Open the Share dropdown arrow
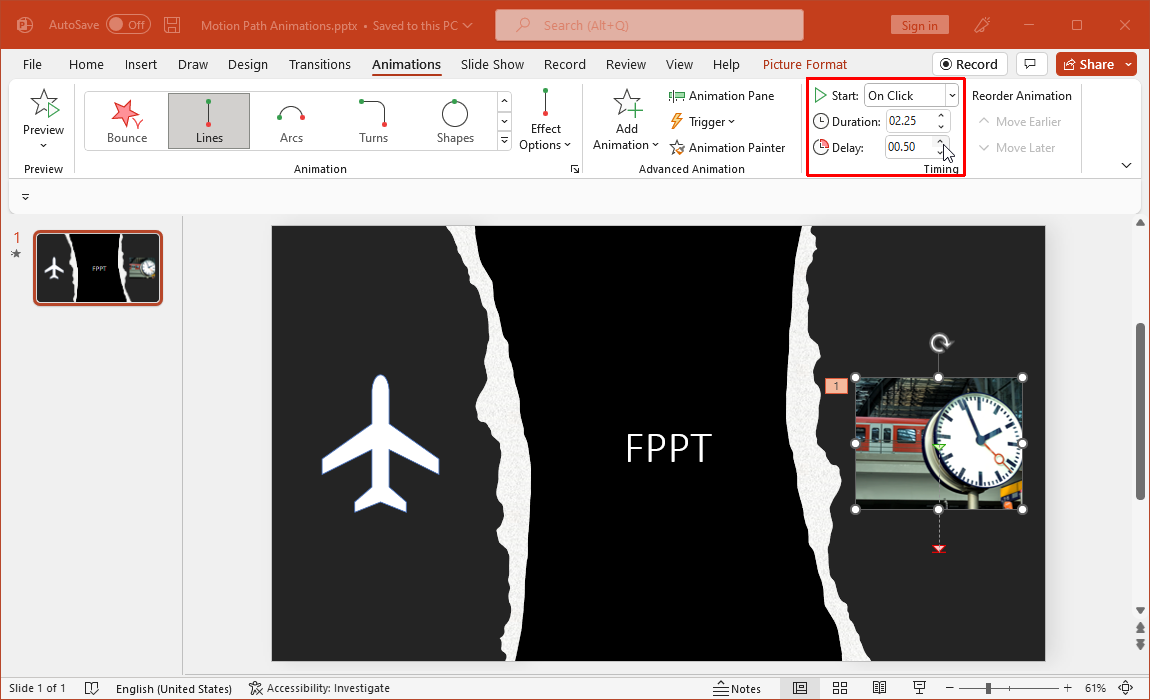The image size is (1150, 700). (x=1129, y=65)
